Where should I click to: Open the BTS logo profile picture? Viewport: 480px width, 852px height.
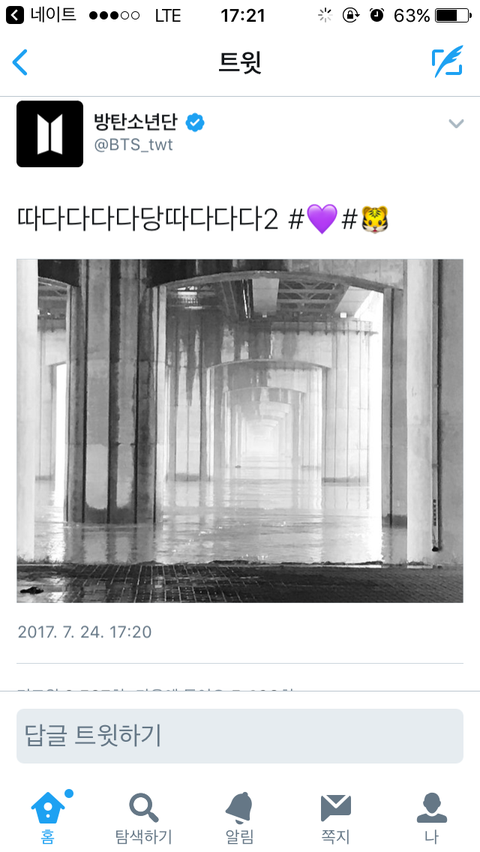coord(50,134)
